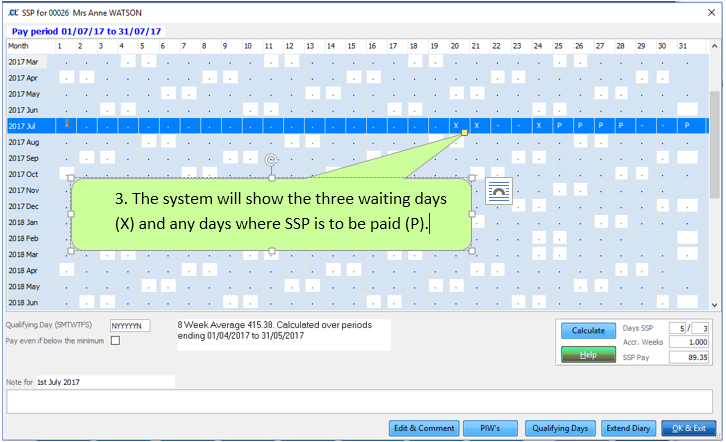
Task: Click the large note text box
Action: pyautogui.click(x=360, y=401)
